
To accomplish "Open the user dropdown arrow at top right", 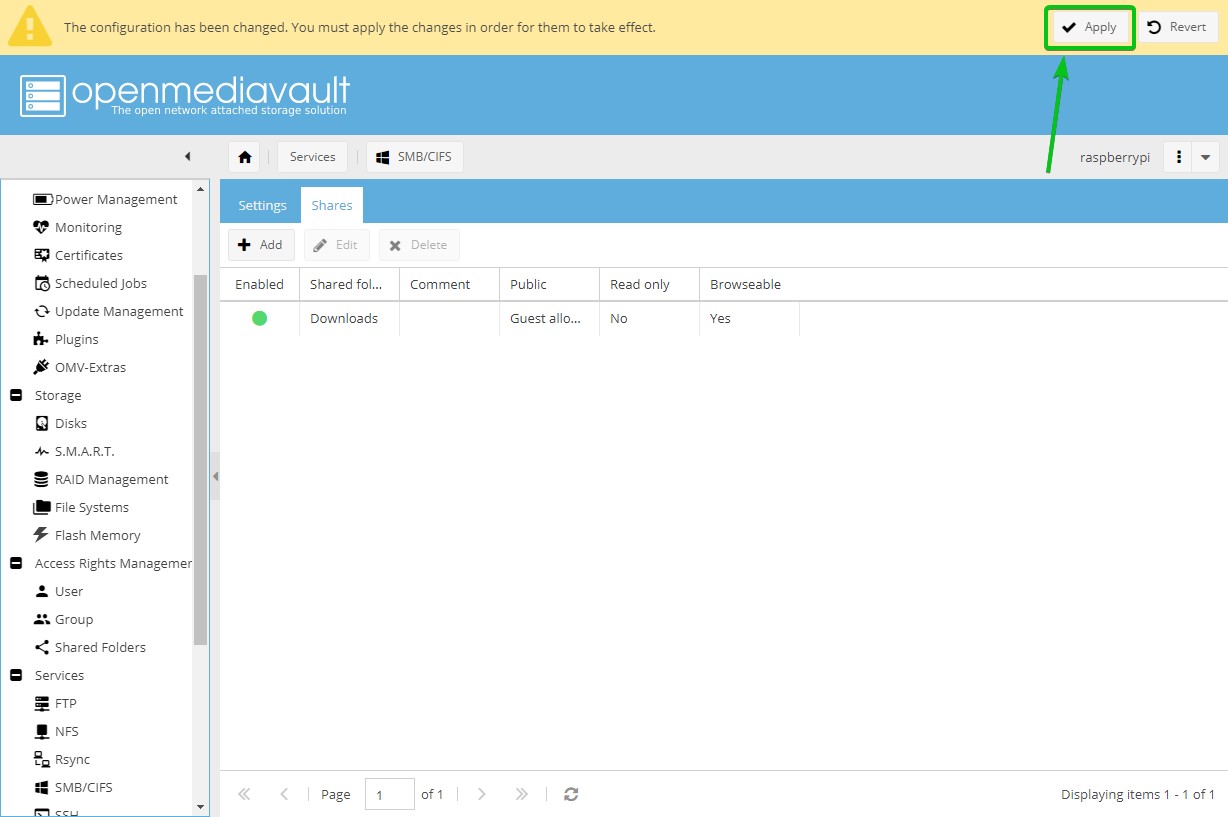I will 1205,157.
